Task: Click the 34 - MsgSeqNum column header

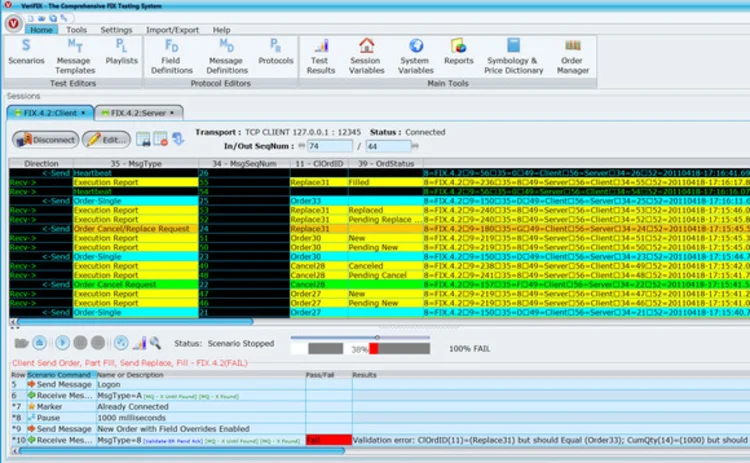Action: 244,164
